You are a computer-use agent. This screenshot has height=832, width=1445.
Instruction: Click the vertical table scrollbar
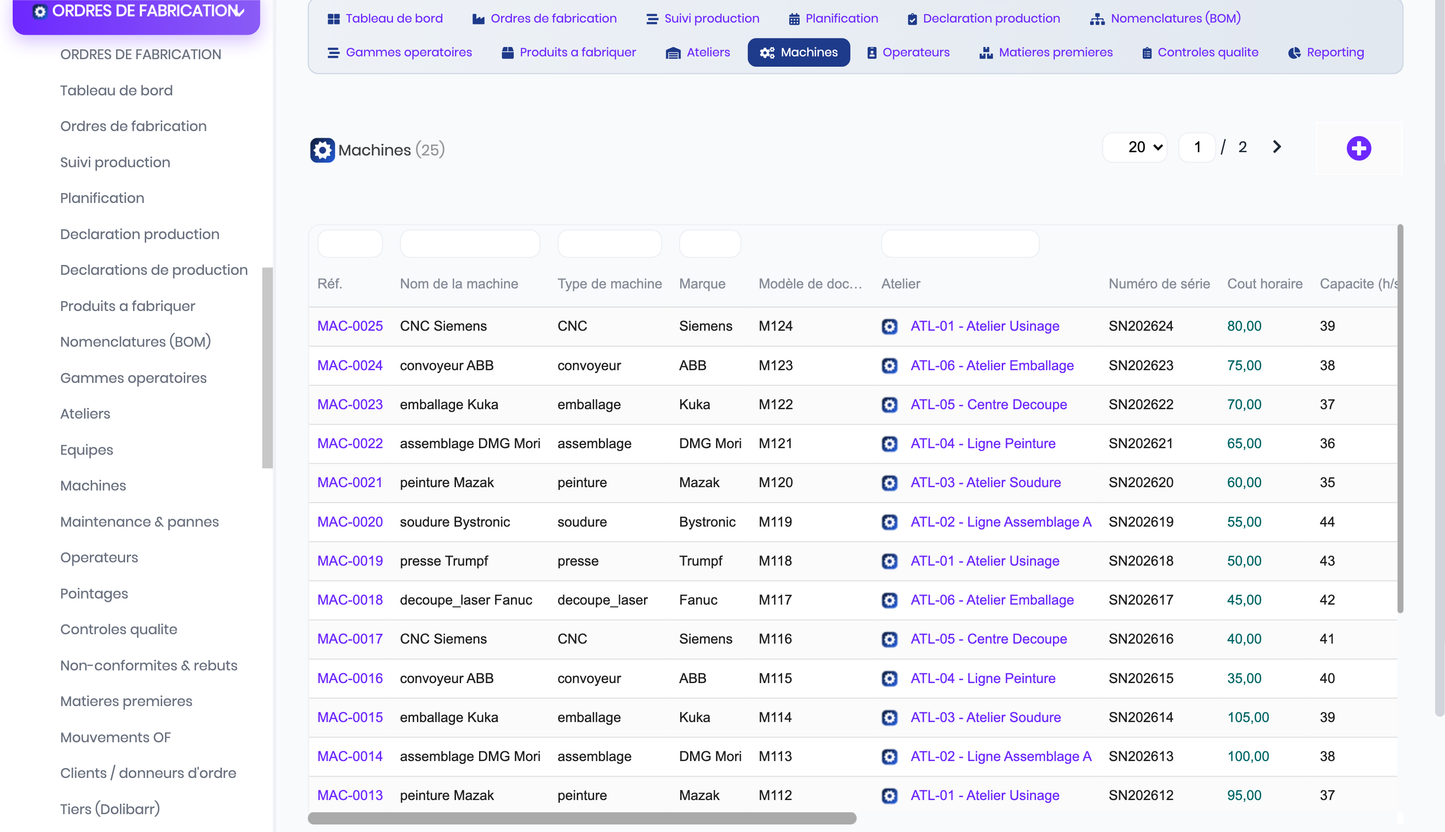tap(1400, 419)
